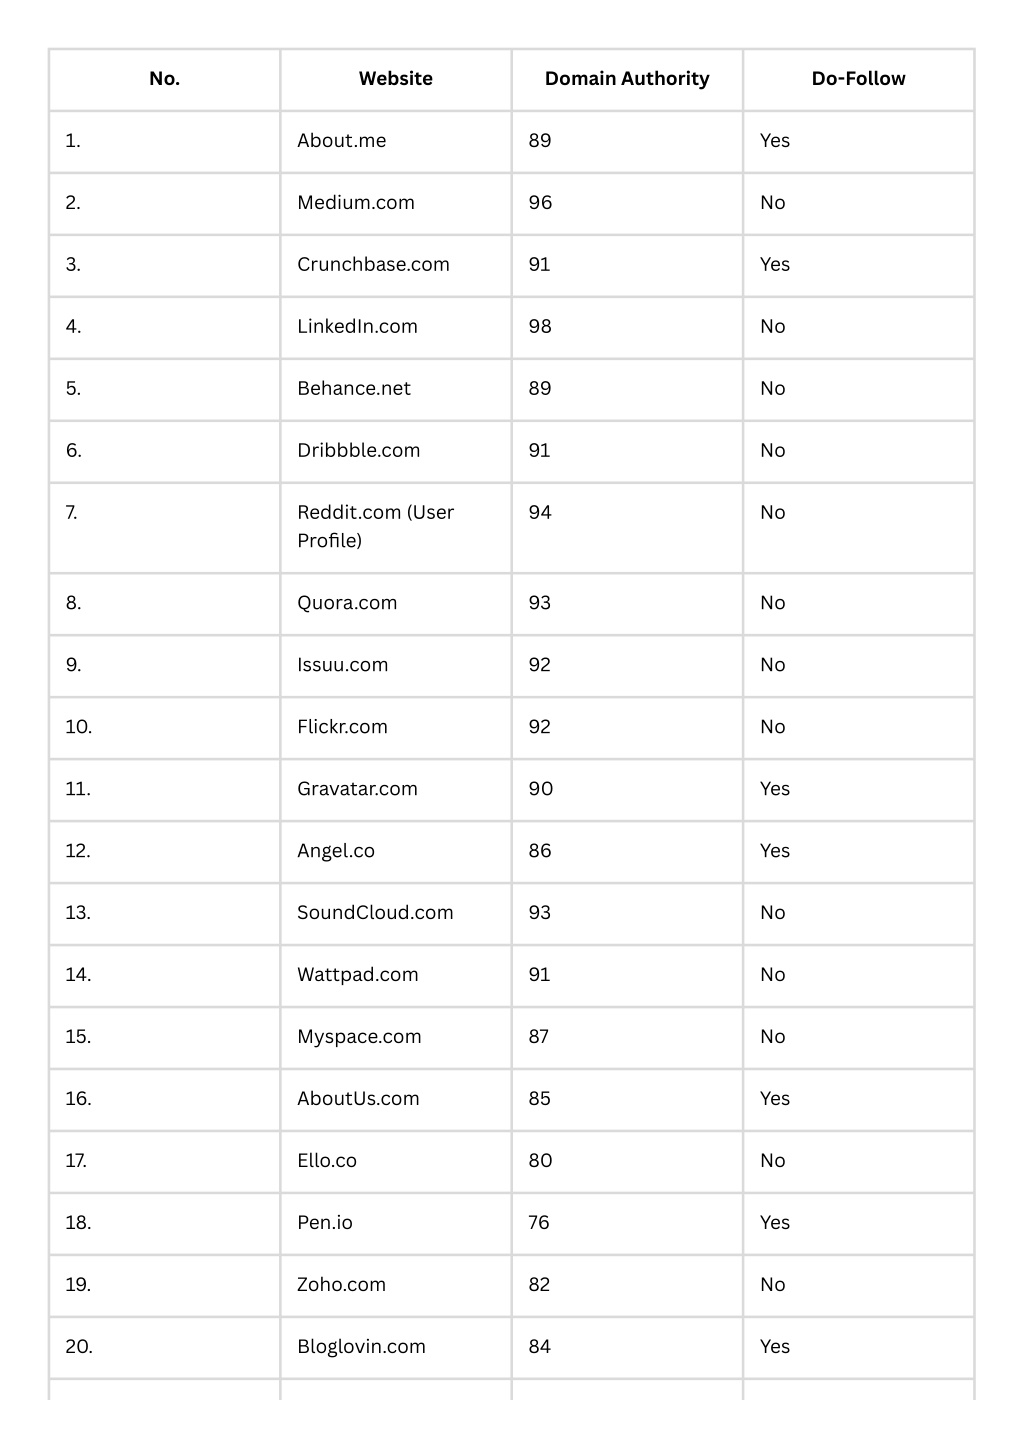Click the Behance.net cell
Image resolution: width=1024 pixels, height=1447 pixels.
tap(354, 389)
